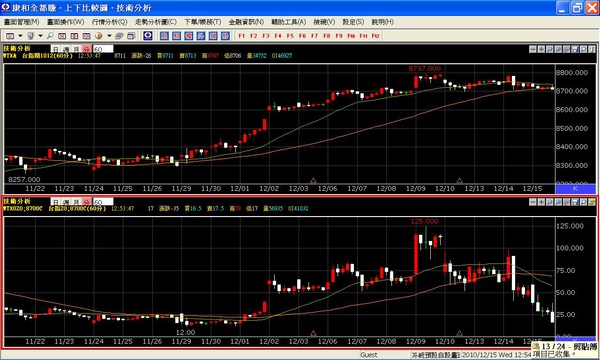
Task: Click the F3 shortcut button
Action: 266,36
